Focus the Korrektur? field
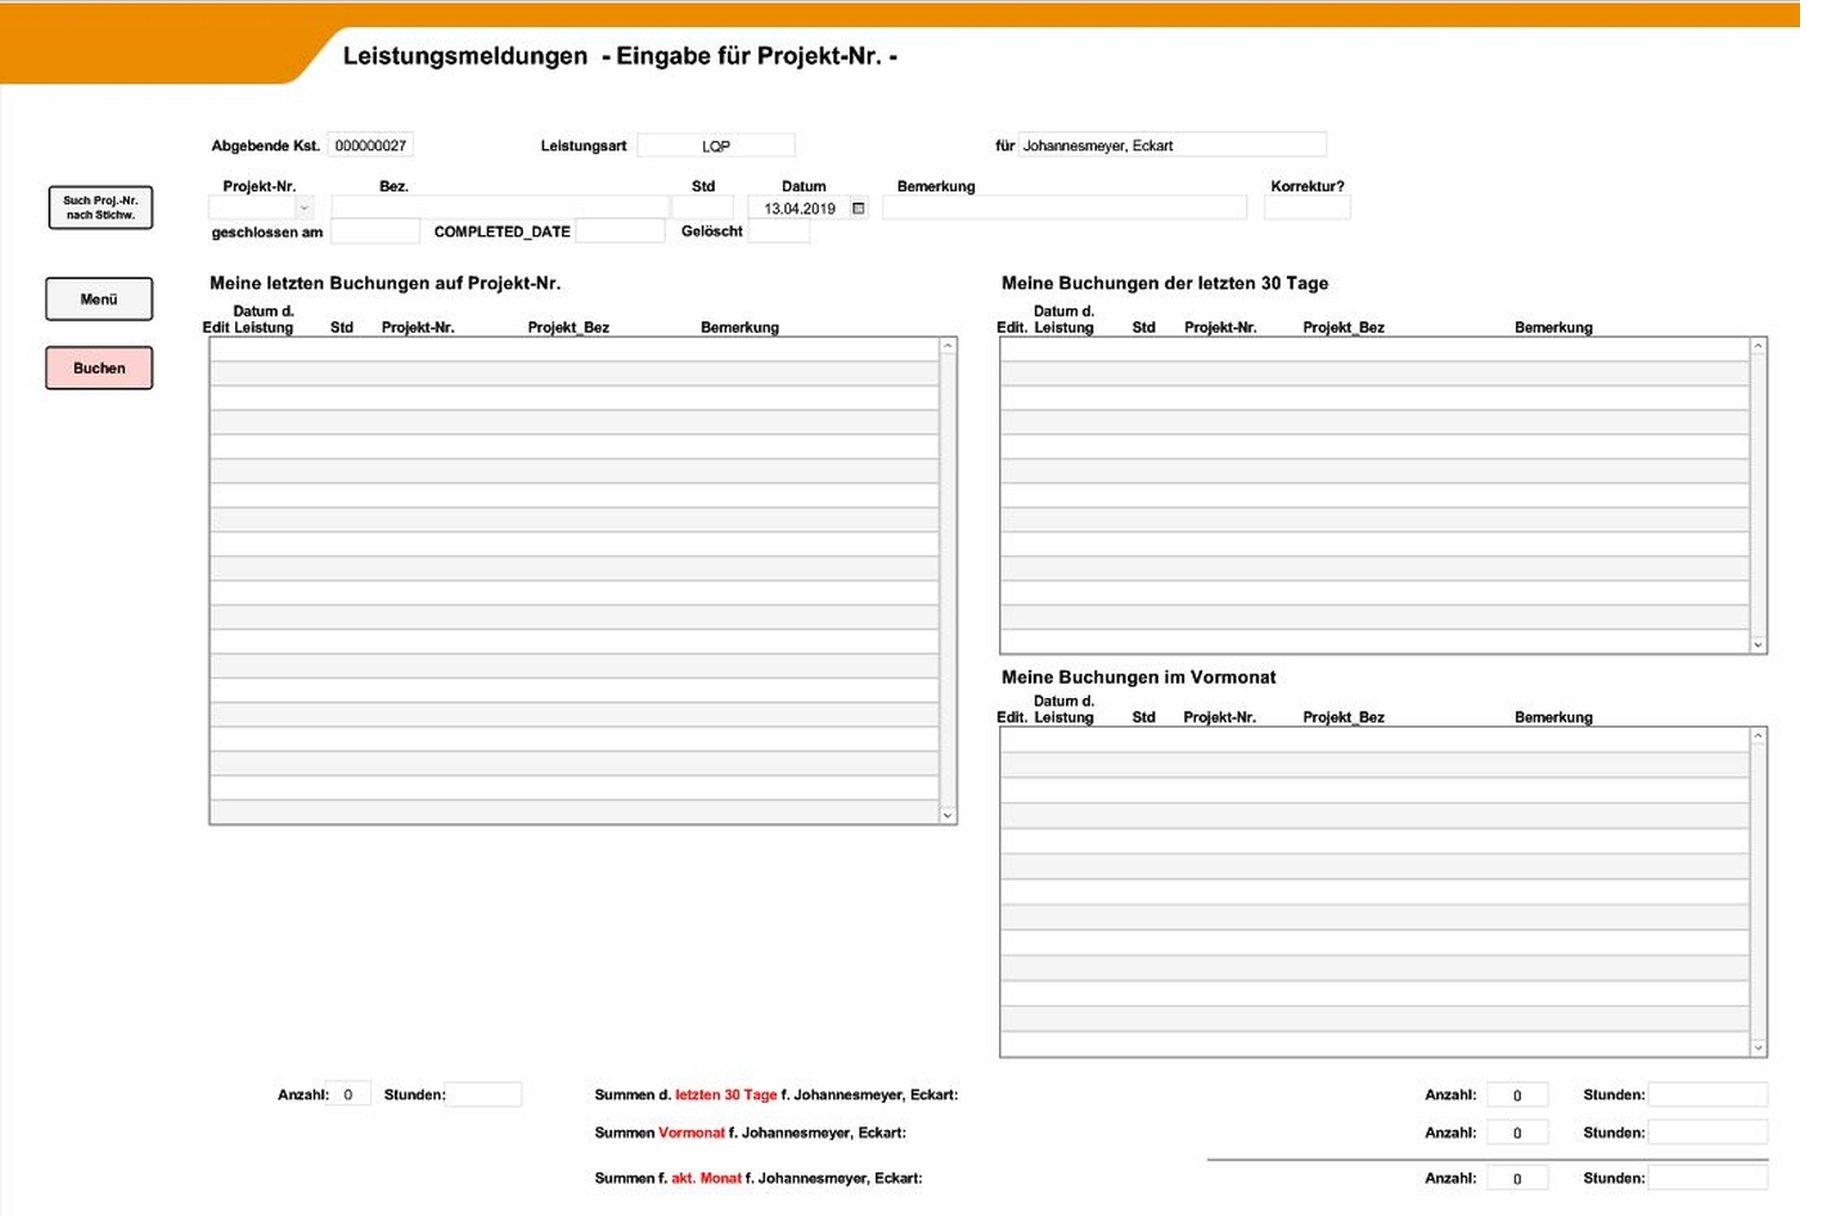The image size is (1824, 1216). (1307, 208)
